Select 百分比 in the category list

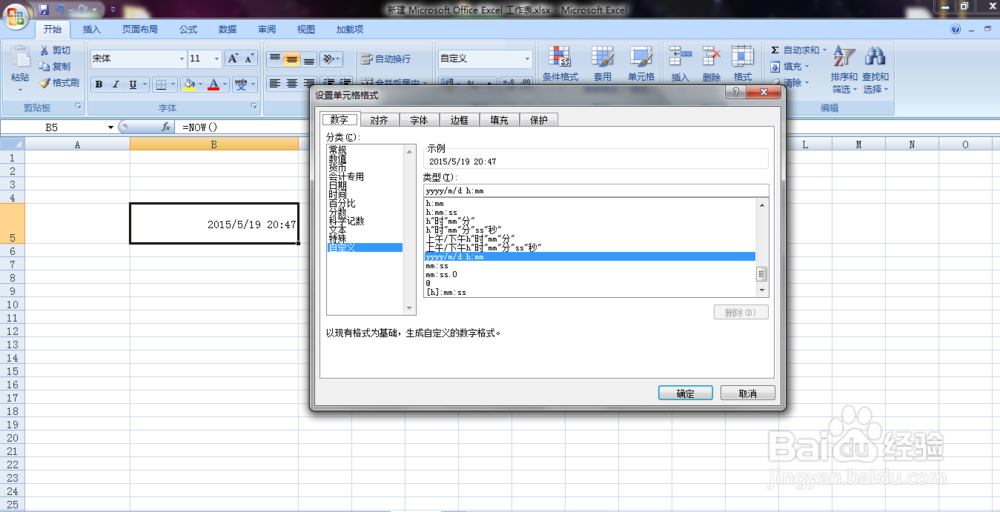[x=342, y=203]
